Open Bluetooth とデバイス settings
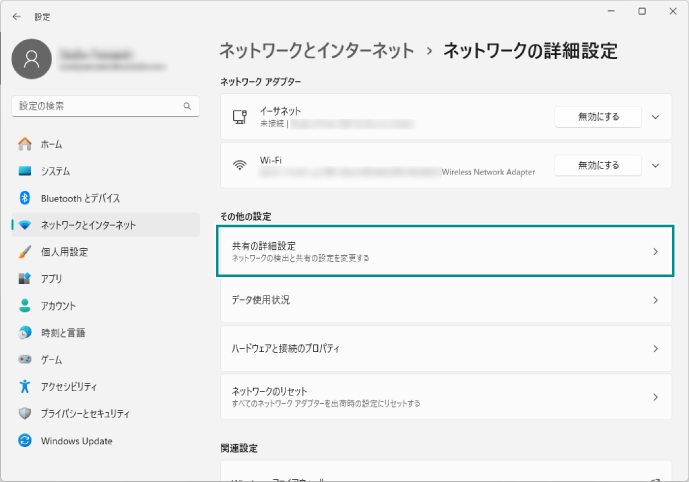 click(x=80, y=198)
